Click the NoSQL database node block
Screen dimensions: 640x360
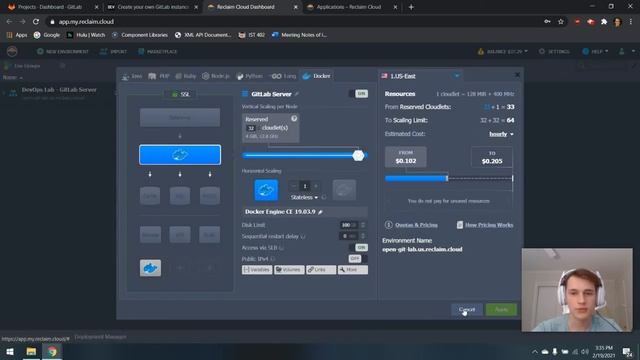[210, 196]
